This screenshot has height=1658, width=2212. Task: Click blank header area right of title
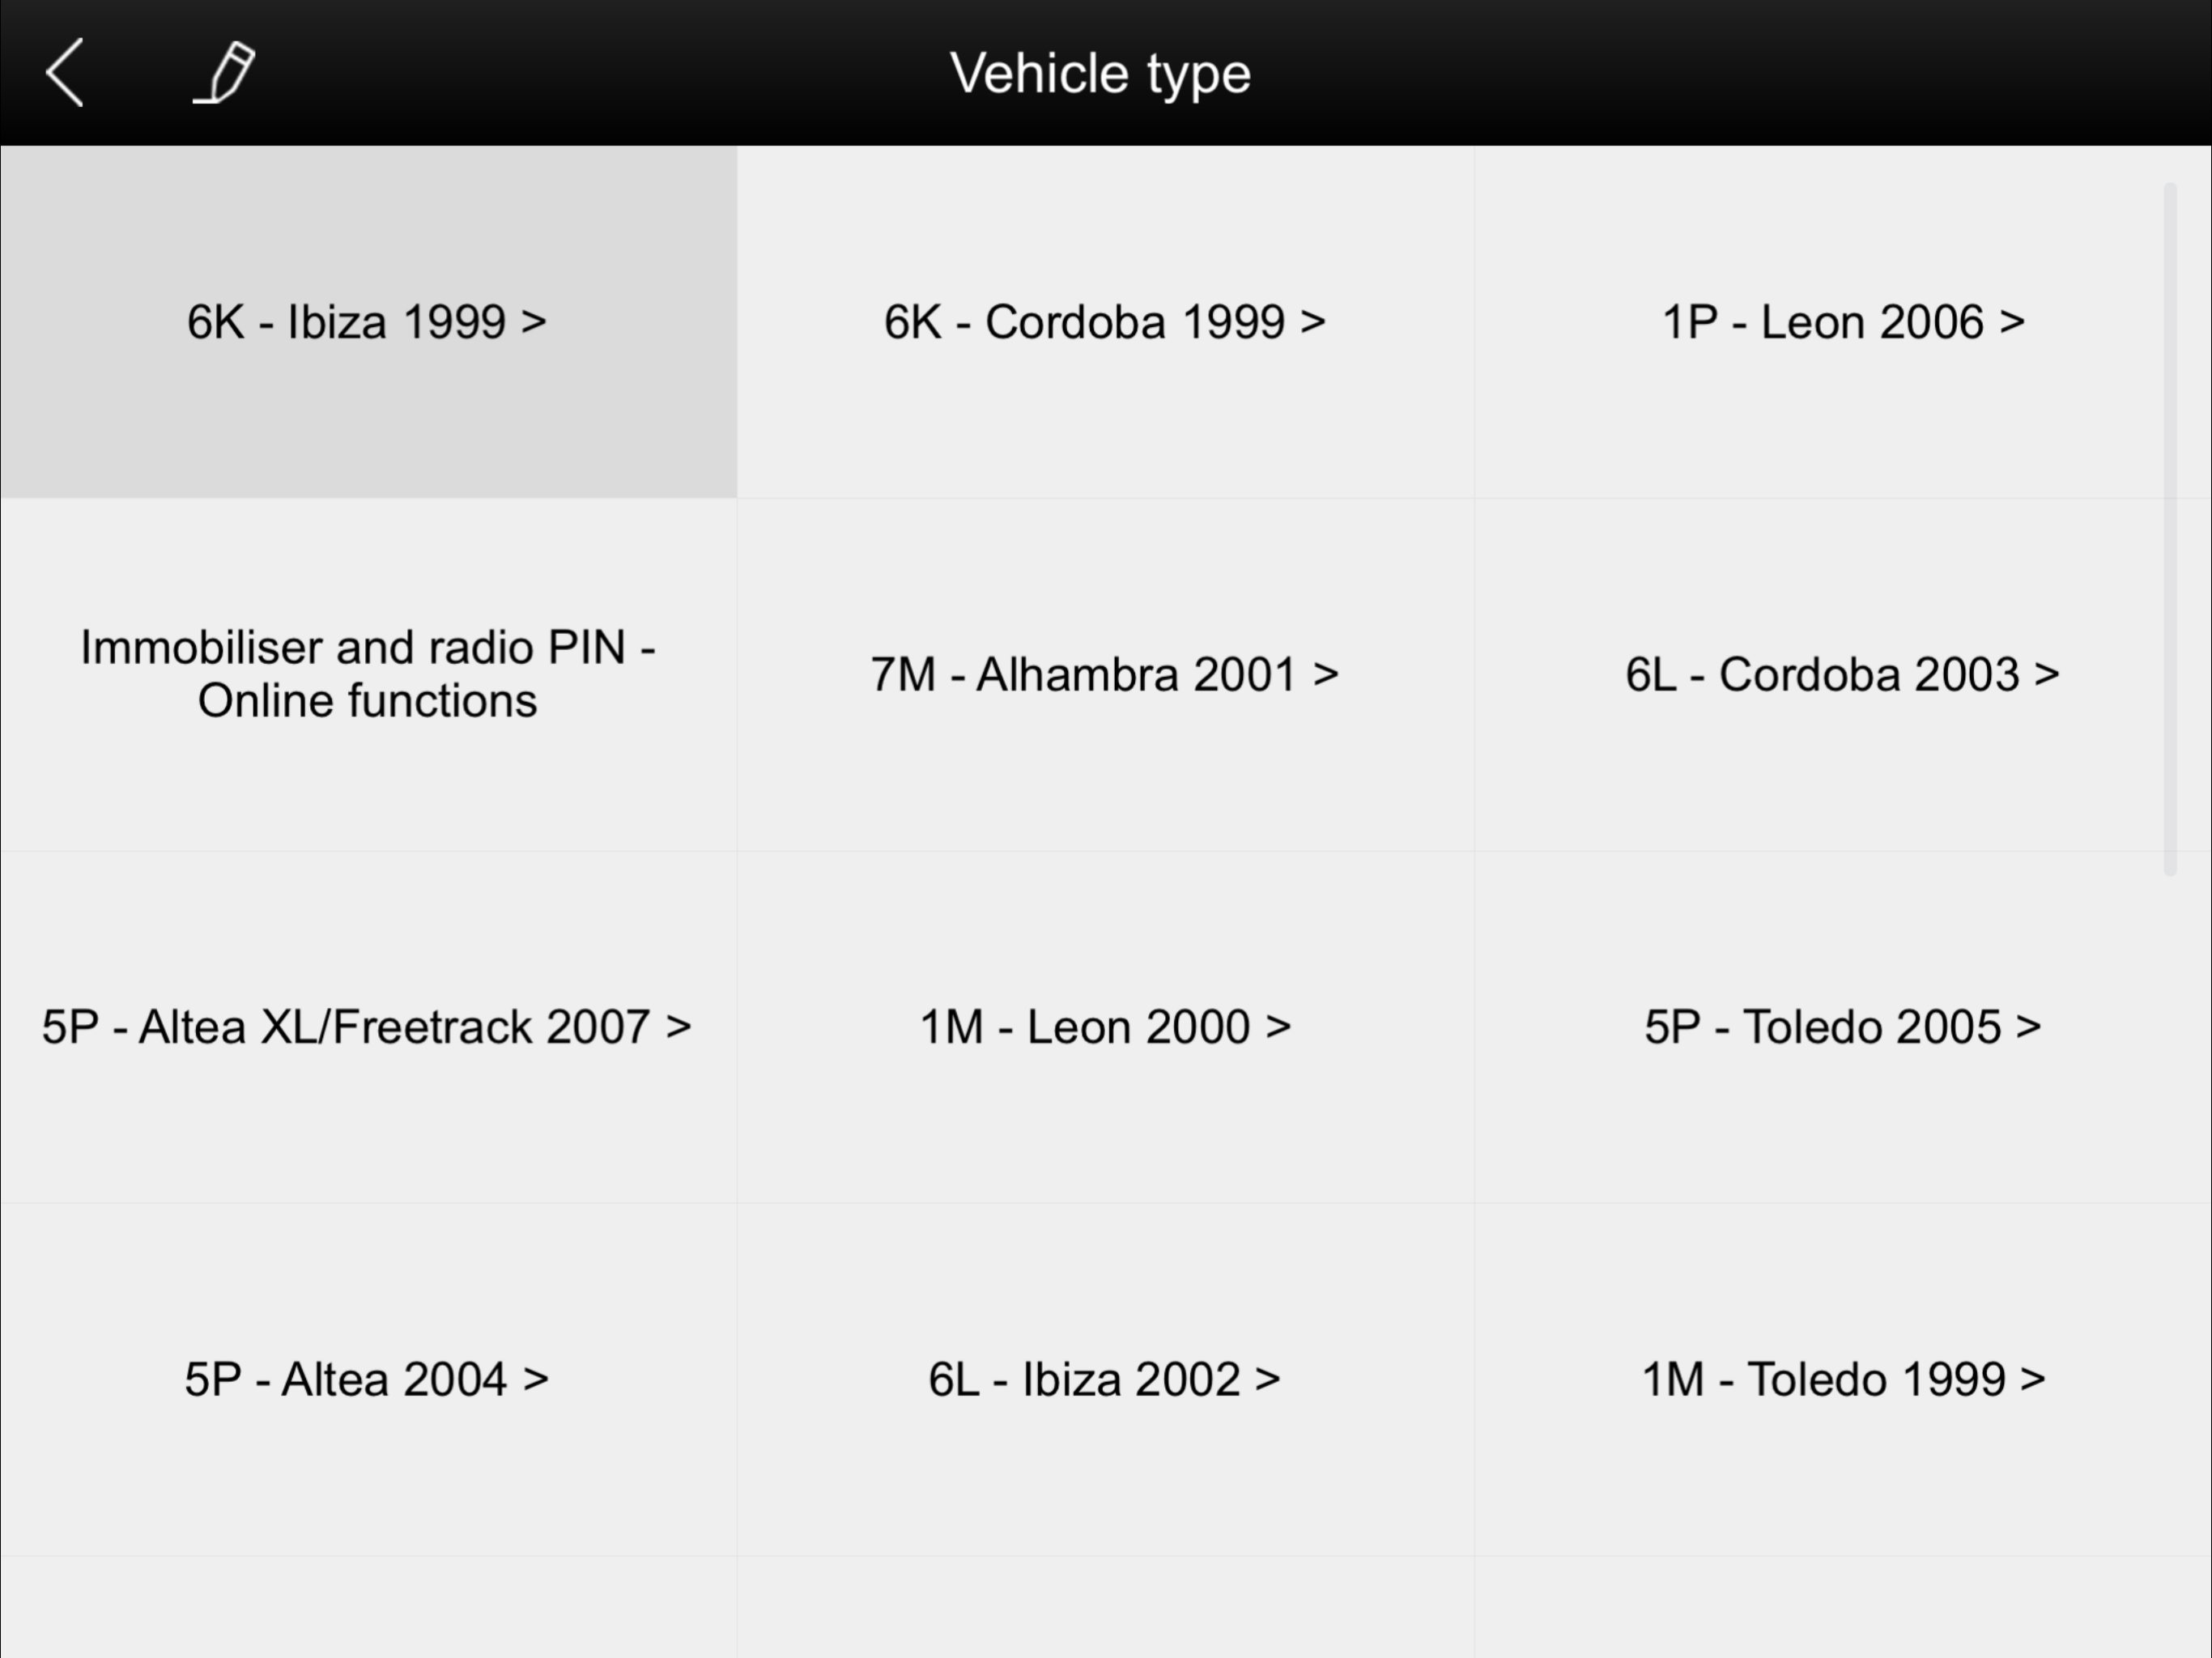(x=1750, y=73)
